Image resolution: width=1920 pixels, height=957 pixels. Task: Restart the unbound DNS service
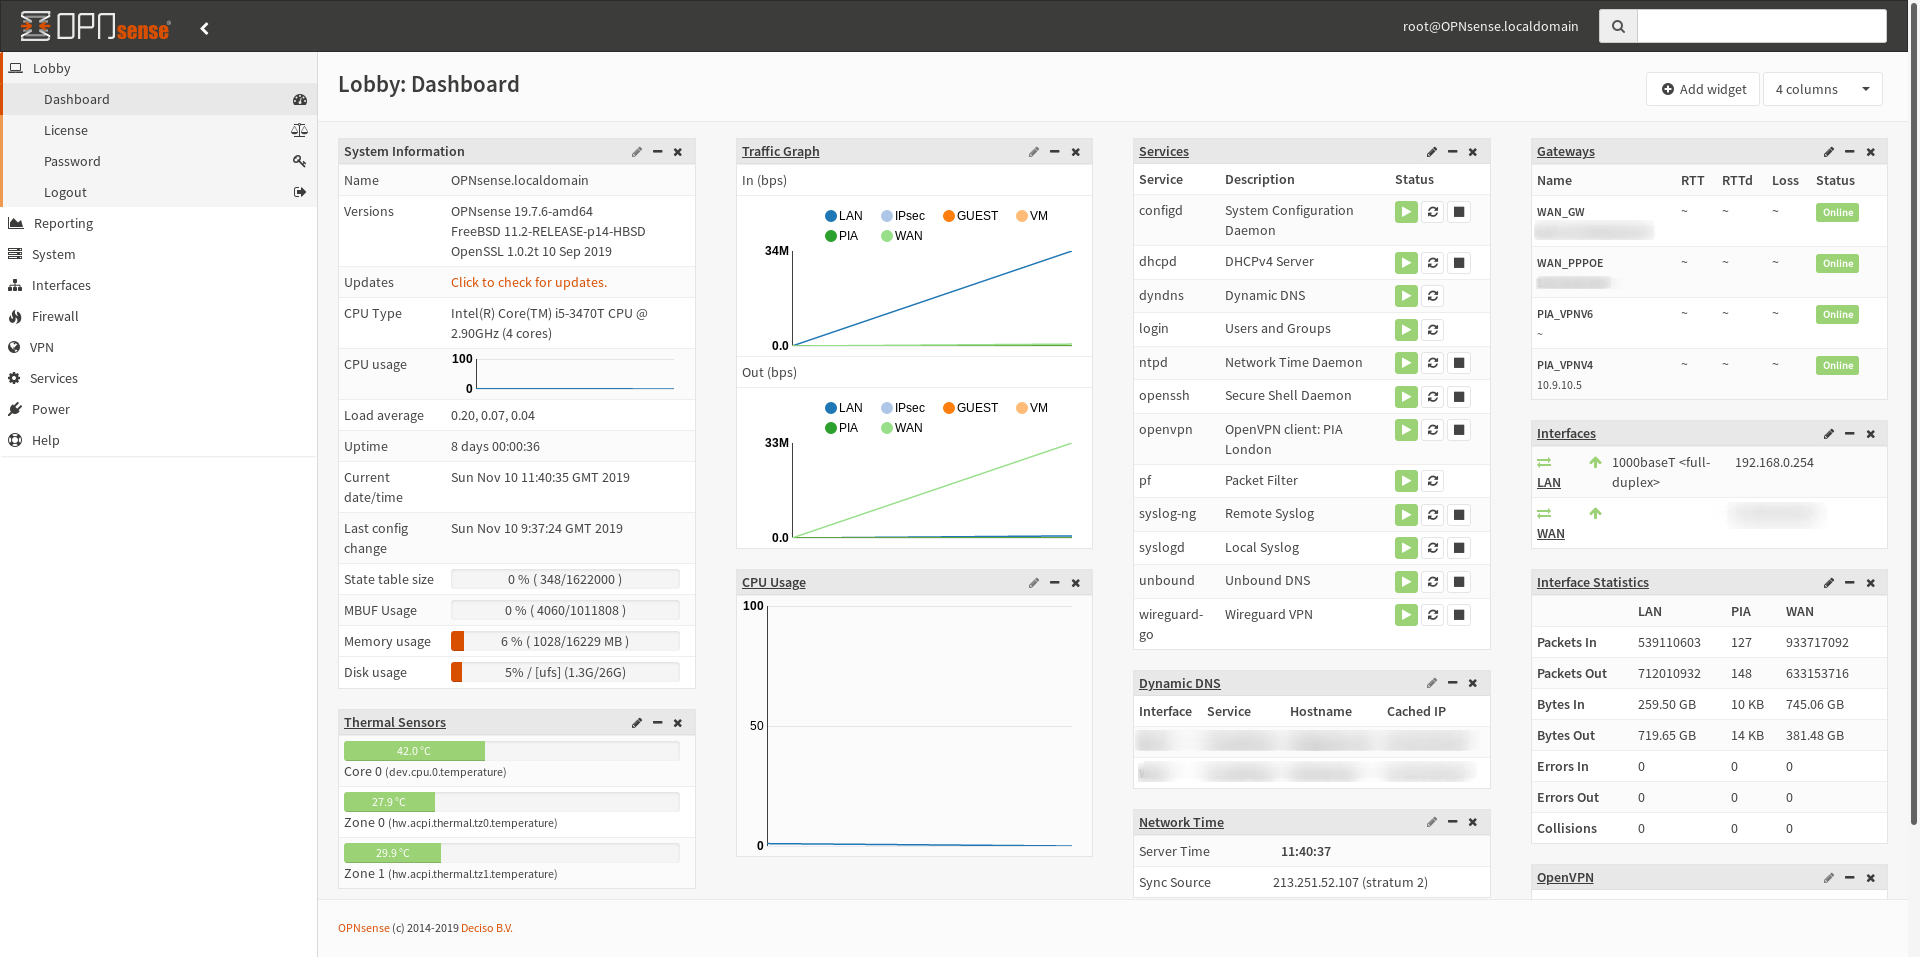tap(1433, 582)
